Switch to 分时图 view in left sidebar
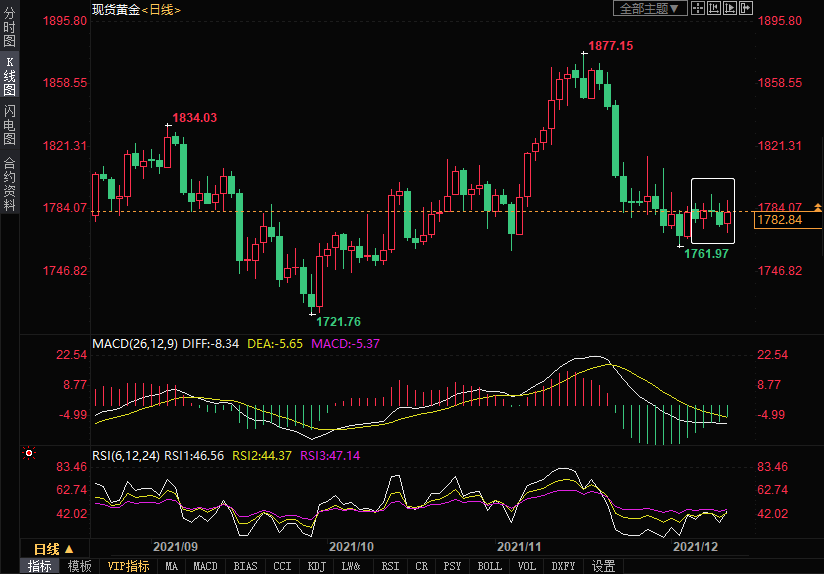The width and height of the screenshot is (824, 574). 9,28
